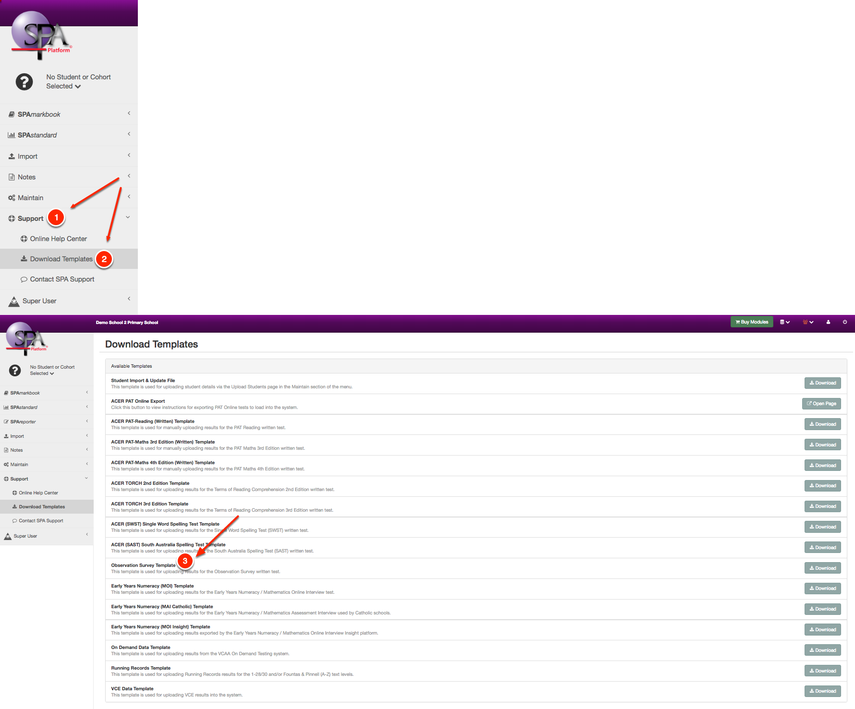This screenshot has width=855, height=709.
Task: Click Open Page for ACER PAT Online Export
Action: coord(821,403)
